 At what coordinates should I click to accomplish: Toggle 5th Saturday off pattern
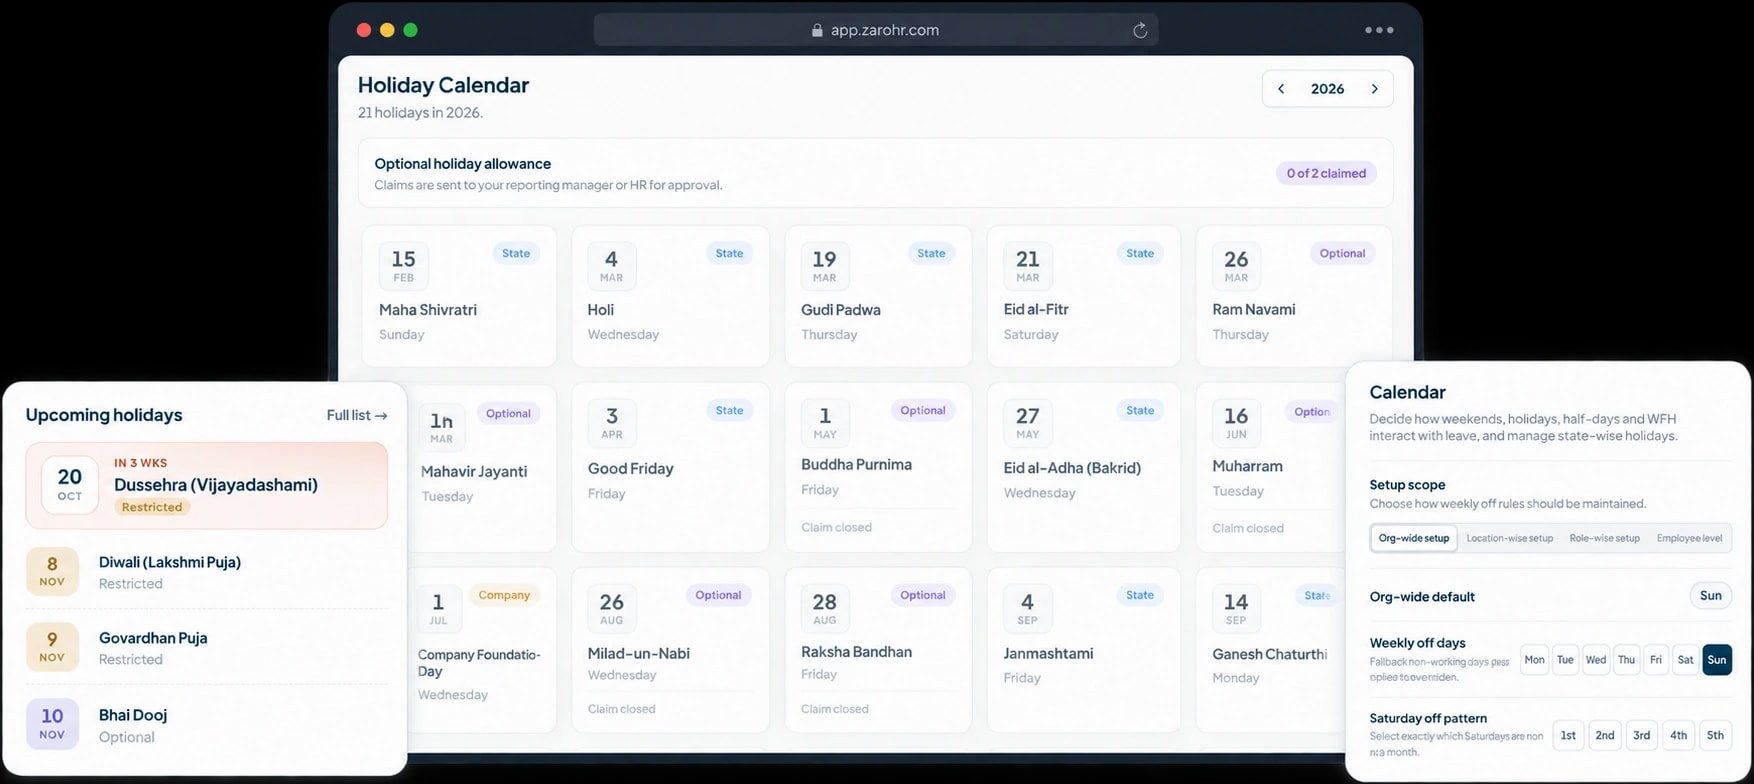point(1715,735)
